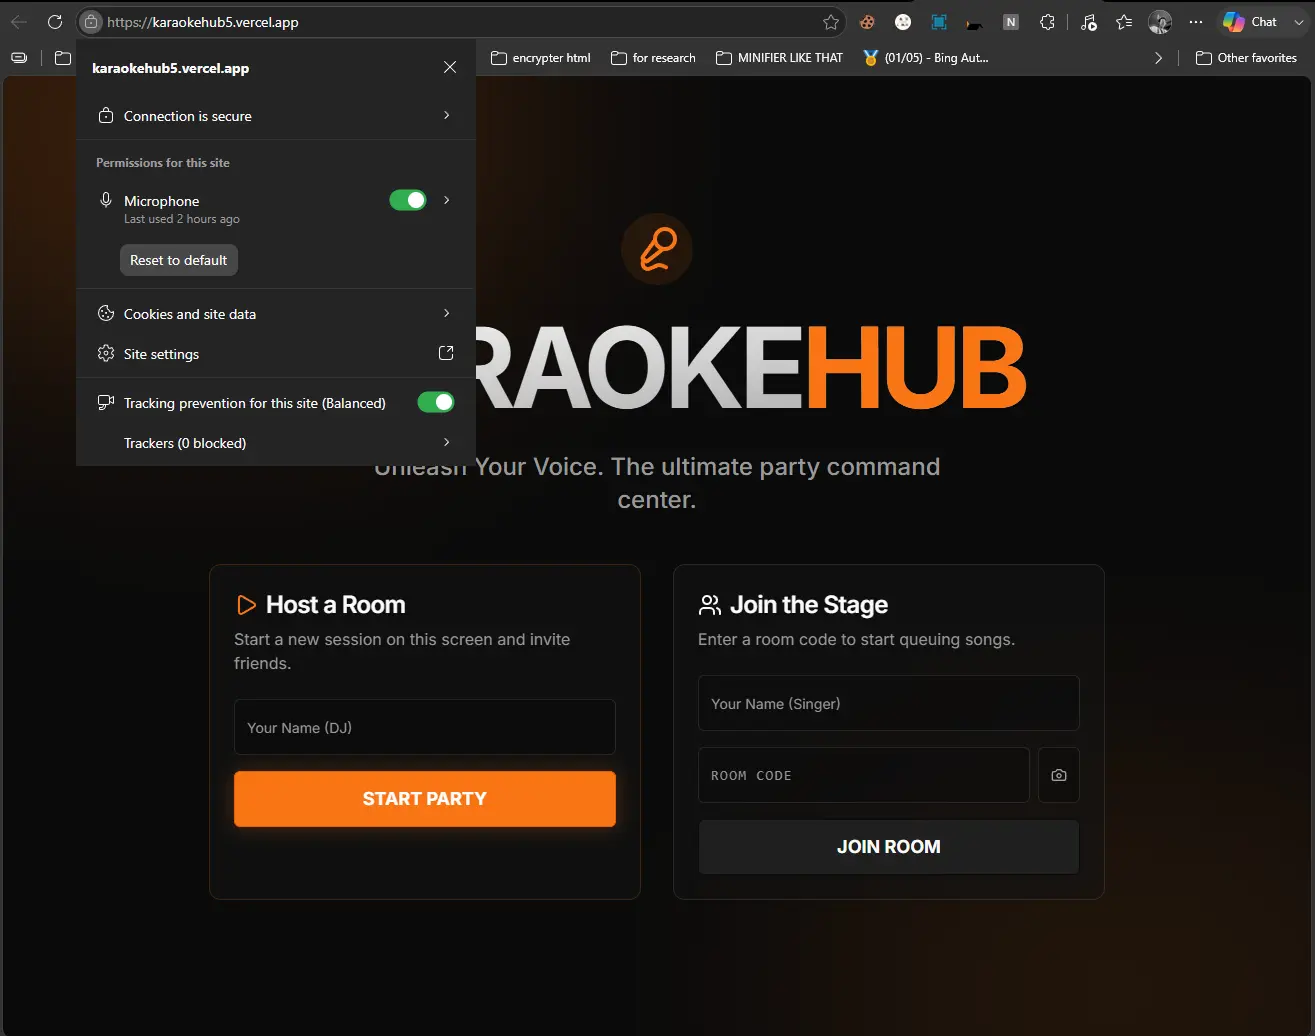Click the URL text in the address bar

pos(203,22)
